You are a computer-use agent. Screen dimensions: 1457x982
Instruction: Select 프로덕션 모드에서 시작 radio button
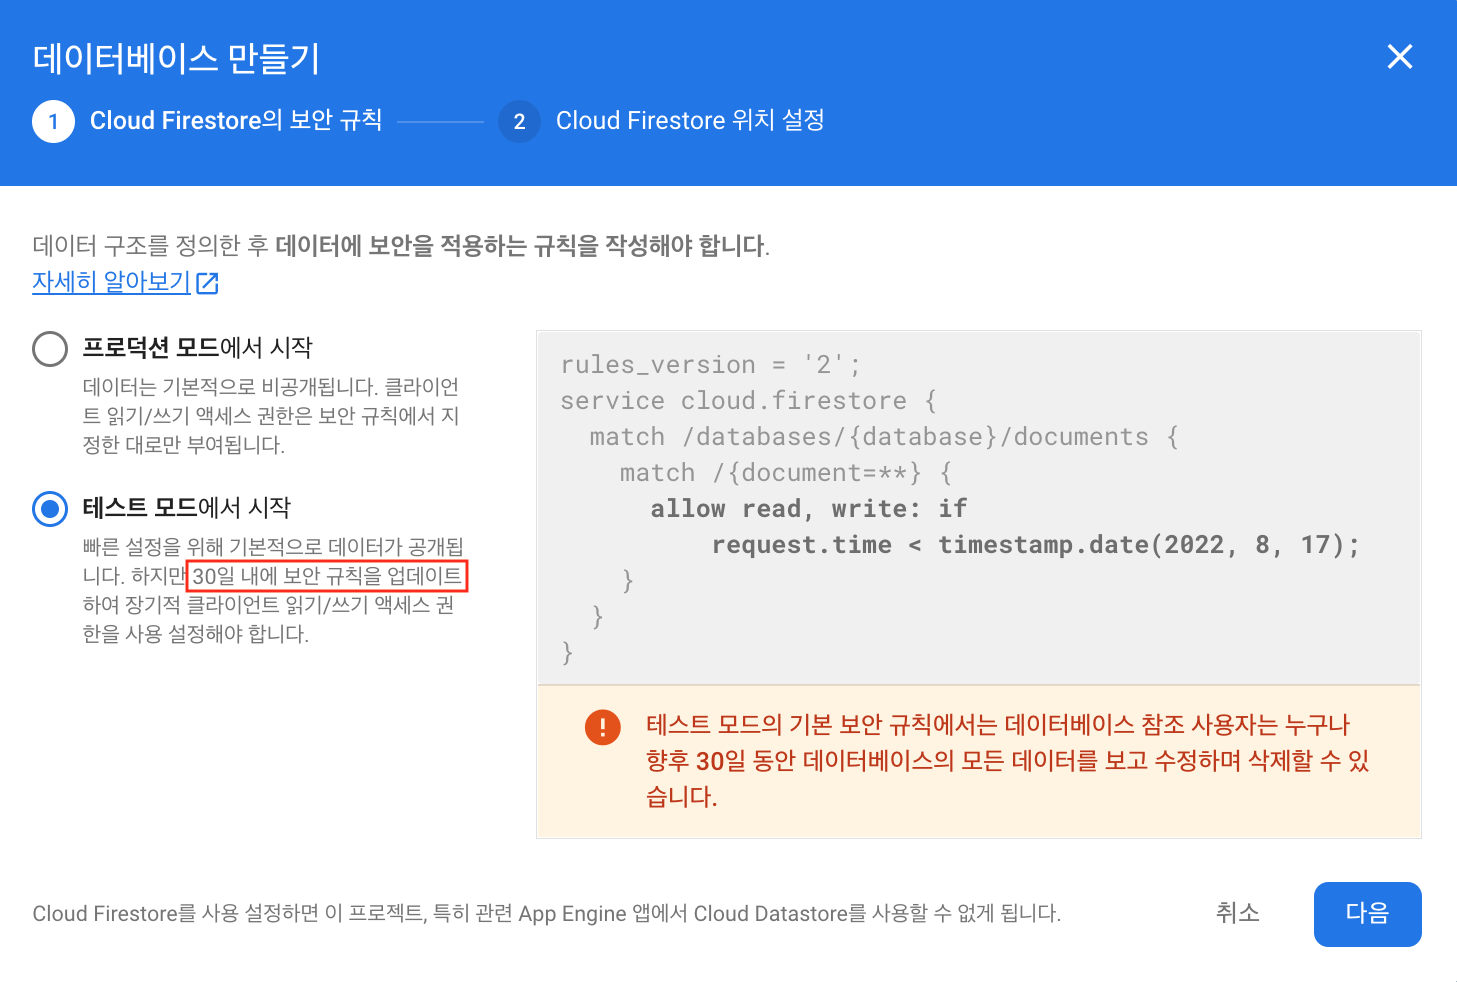[50, 349]
